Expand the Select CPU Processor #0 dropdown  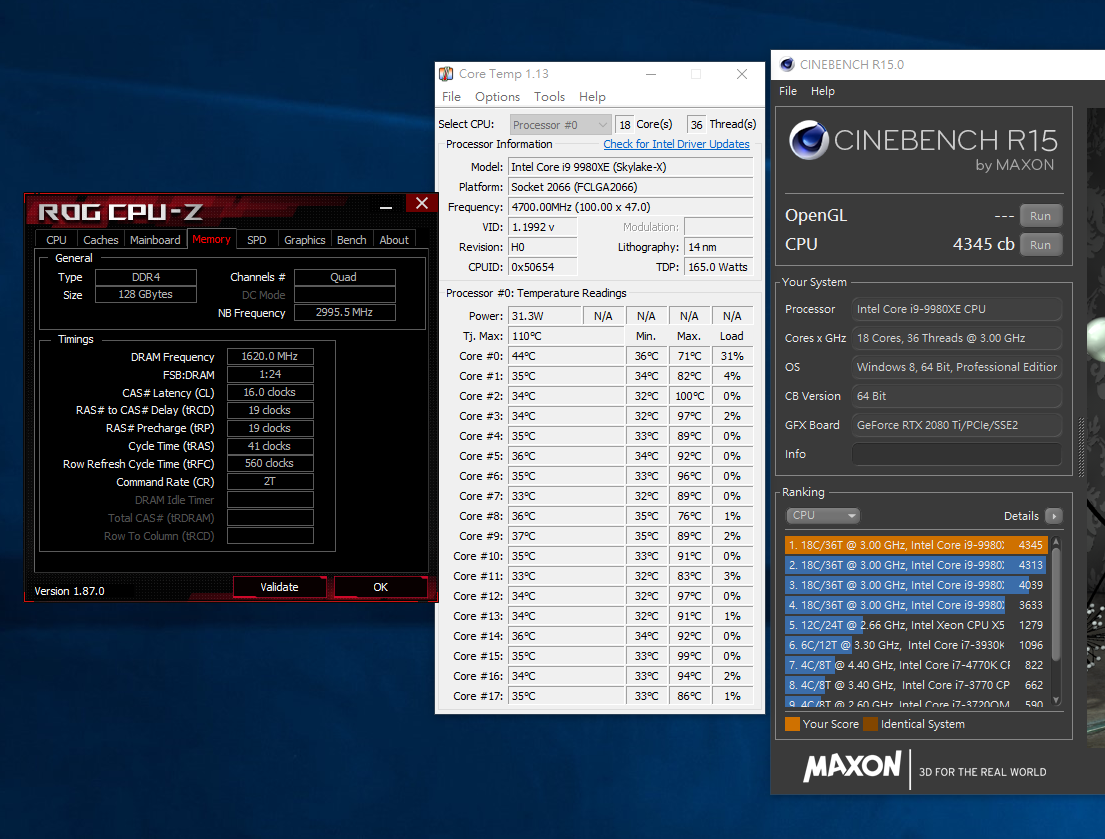click(560, 125)
